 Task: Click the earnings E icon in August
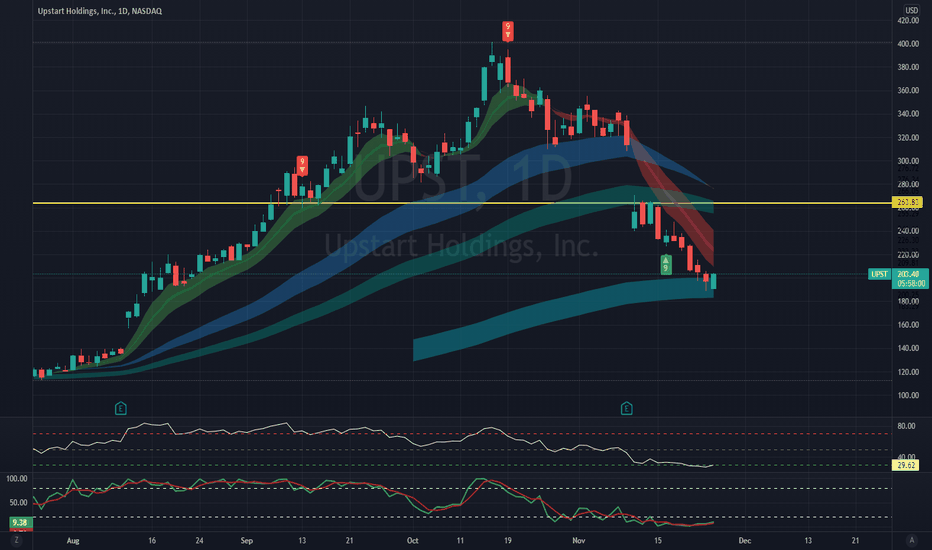click(121, 408)
